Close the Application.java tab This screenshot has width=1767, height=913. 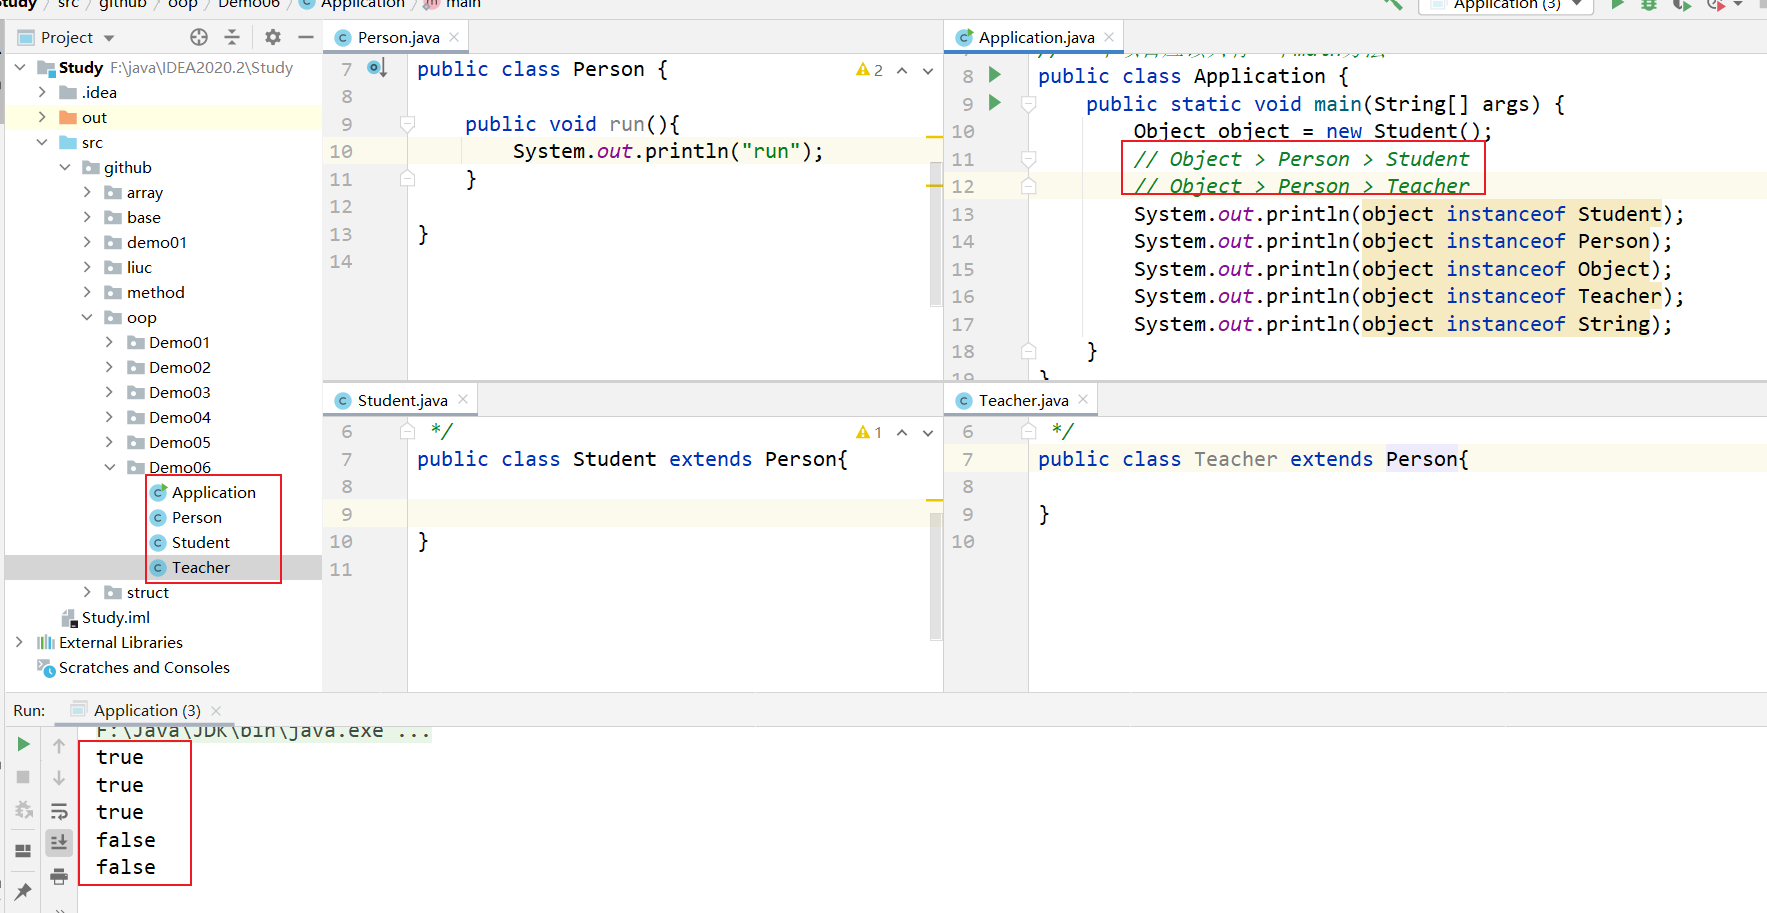pos(1109,37)
